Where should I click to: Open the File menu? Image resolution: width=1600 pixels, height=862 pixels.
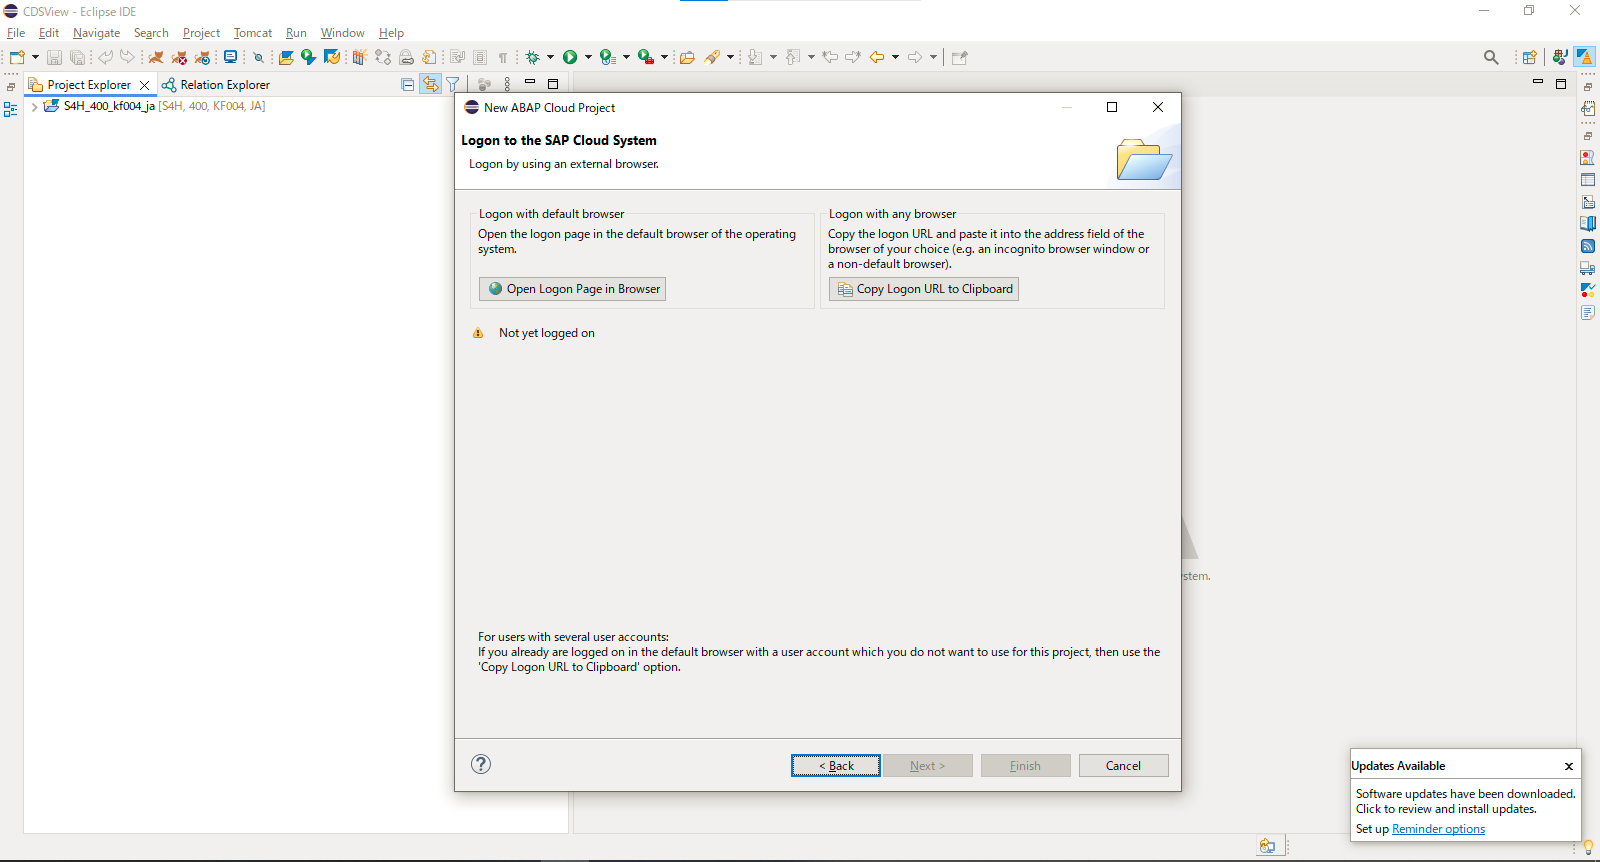16,33
